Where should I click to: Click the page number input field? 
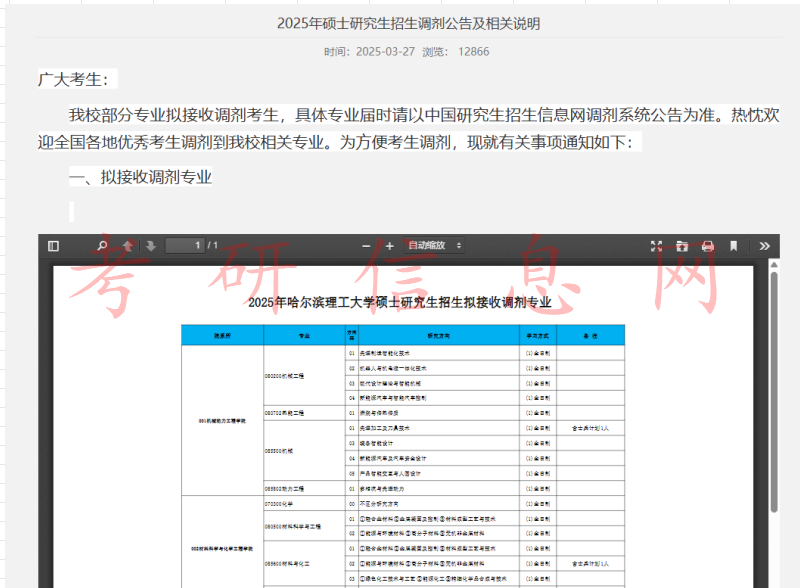(x=184, y=246)
